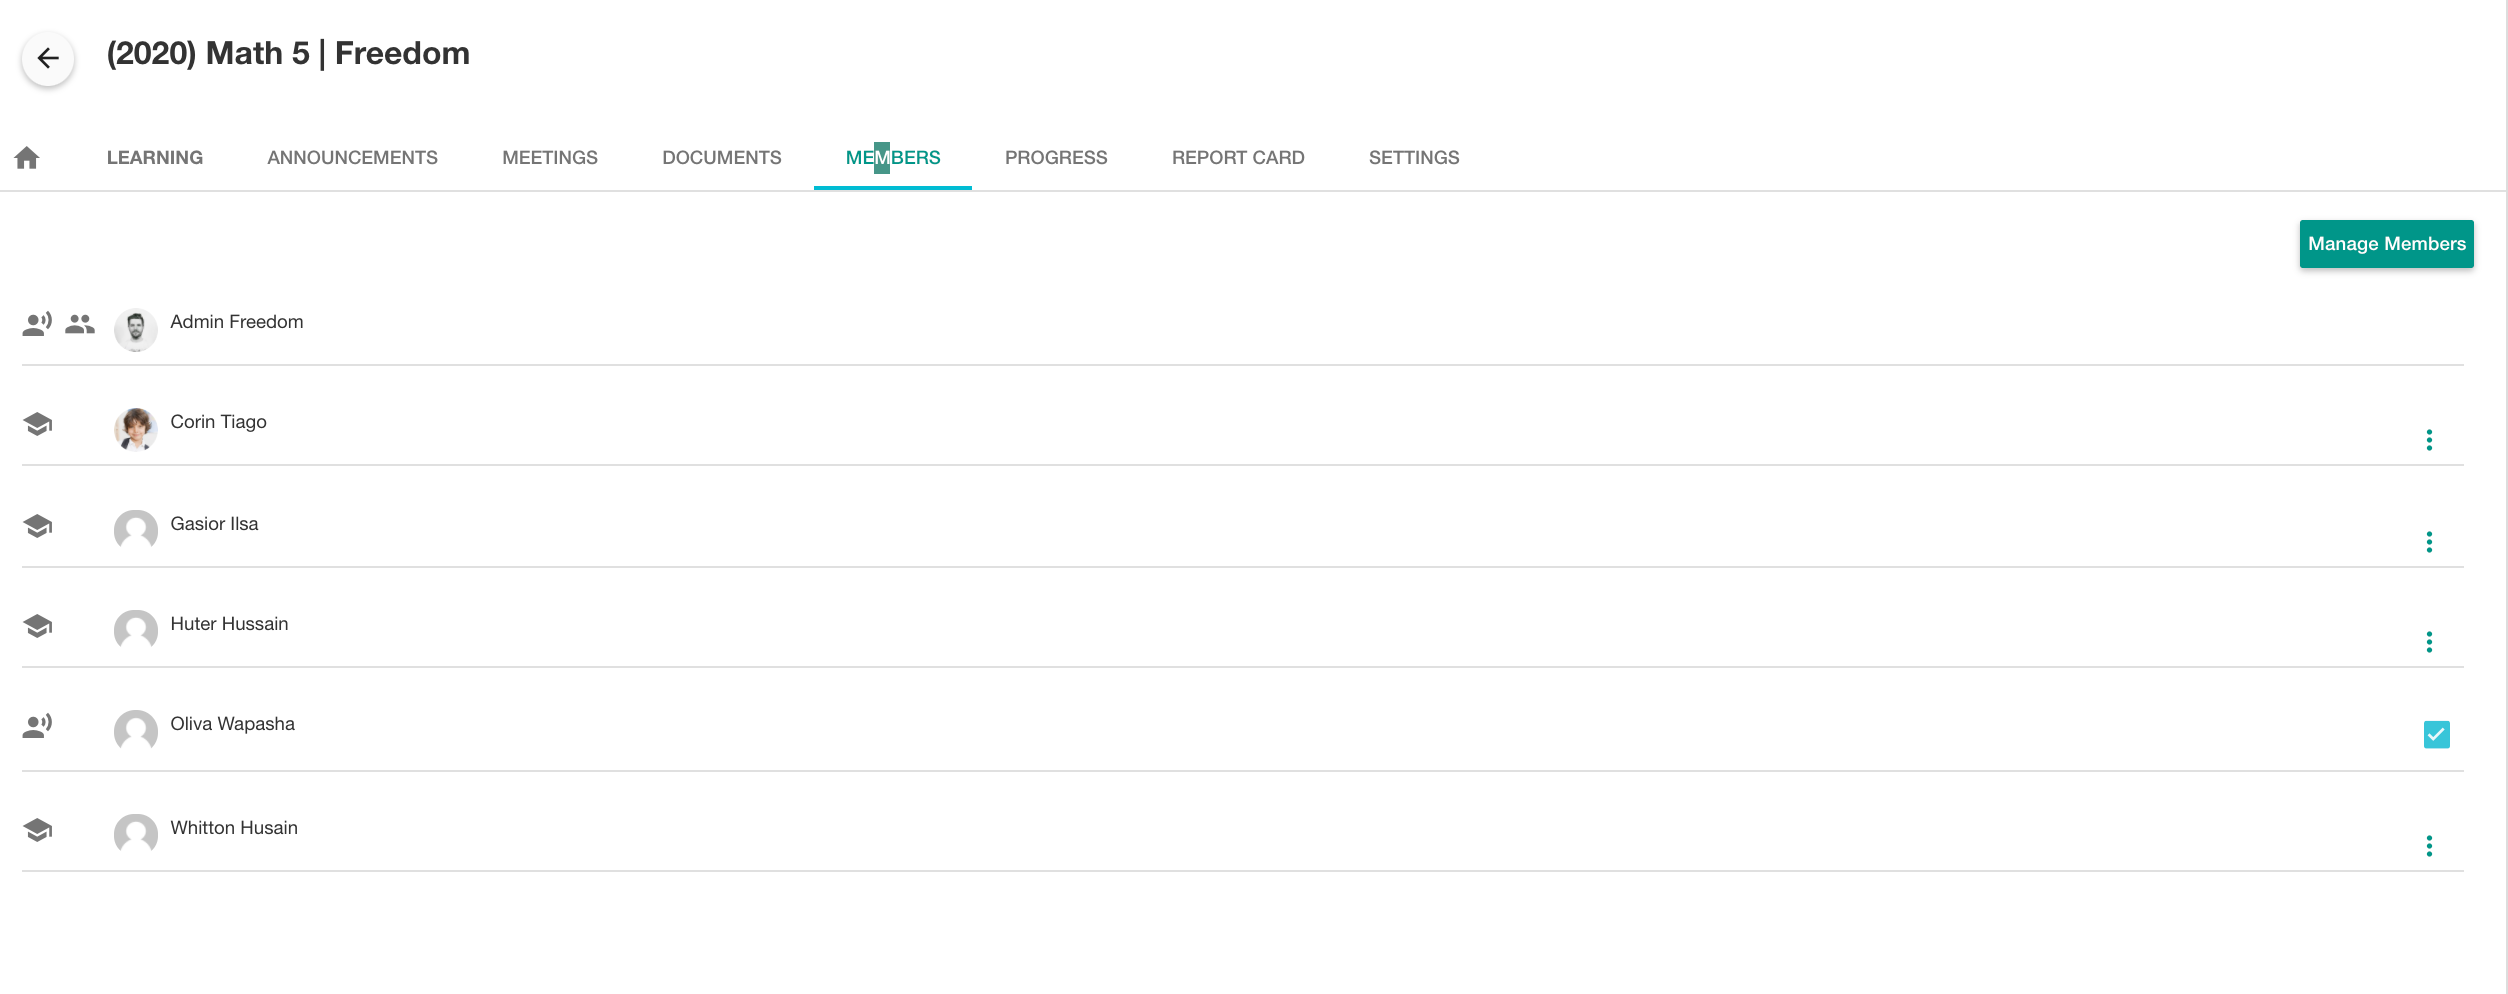Open the Report Card tab

coord(1238,158)
